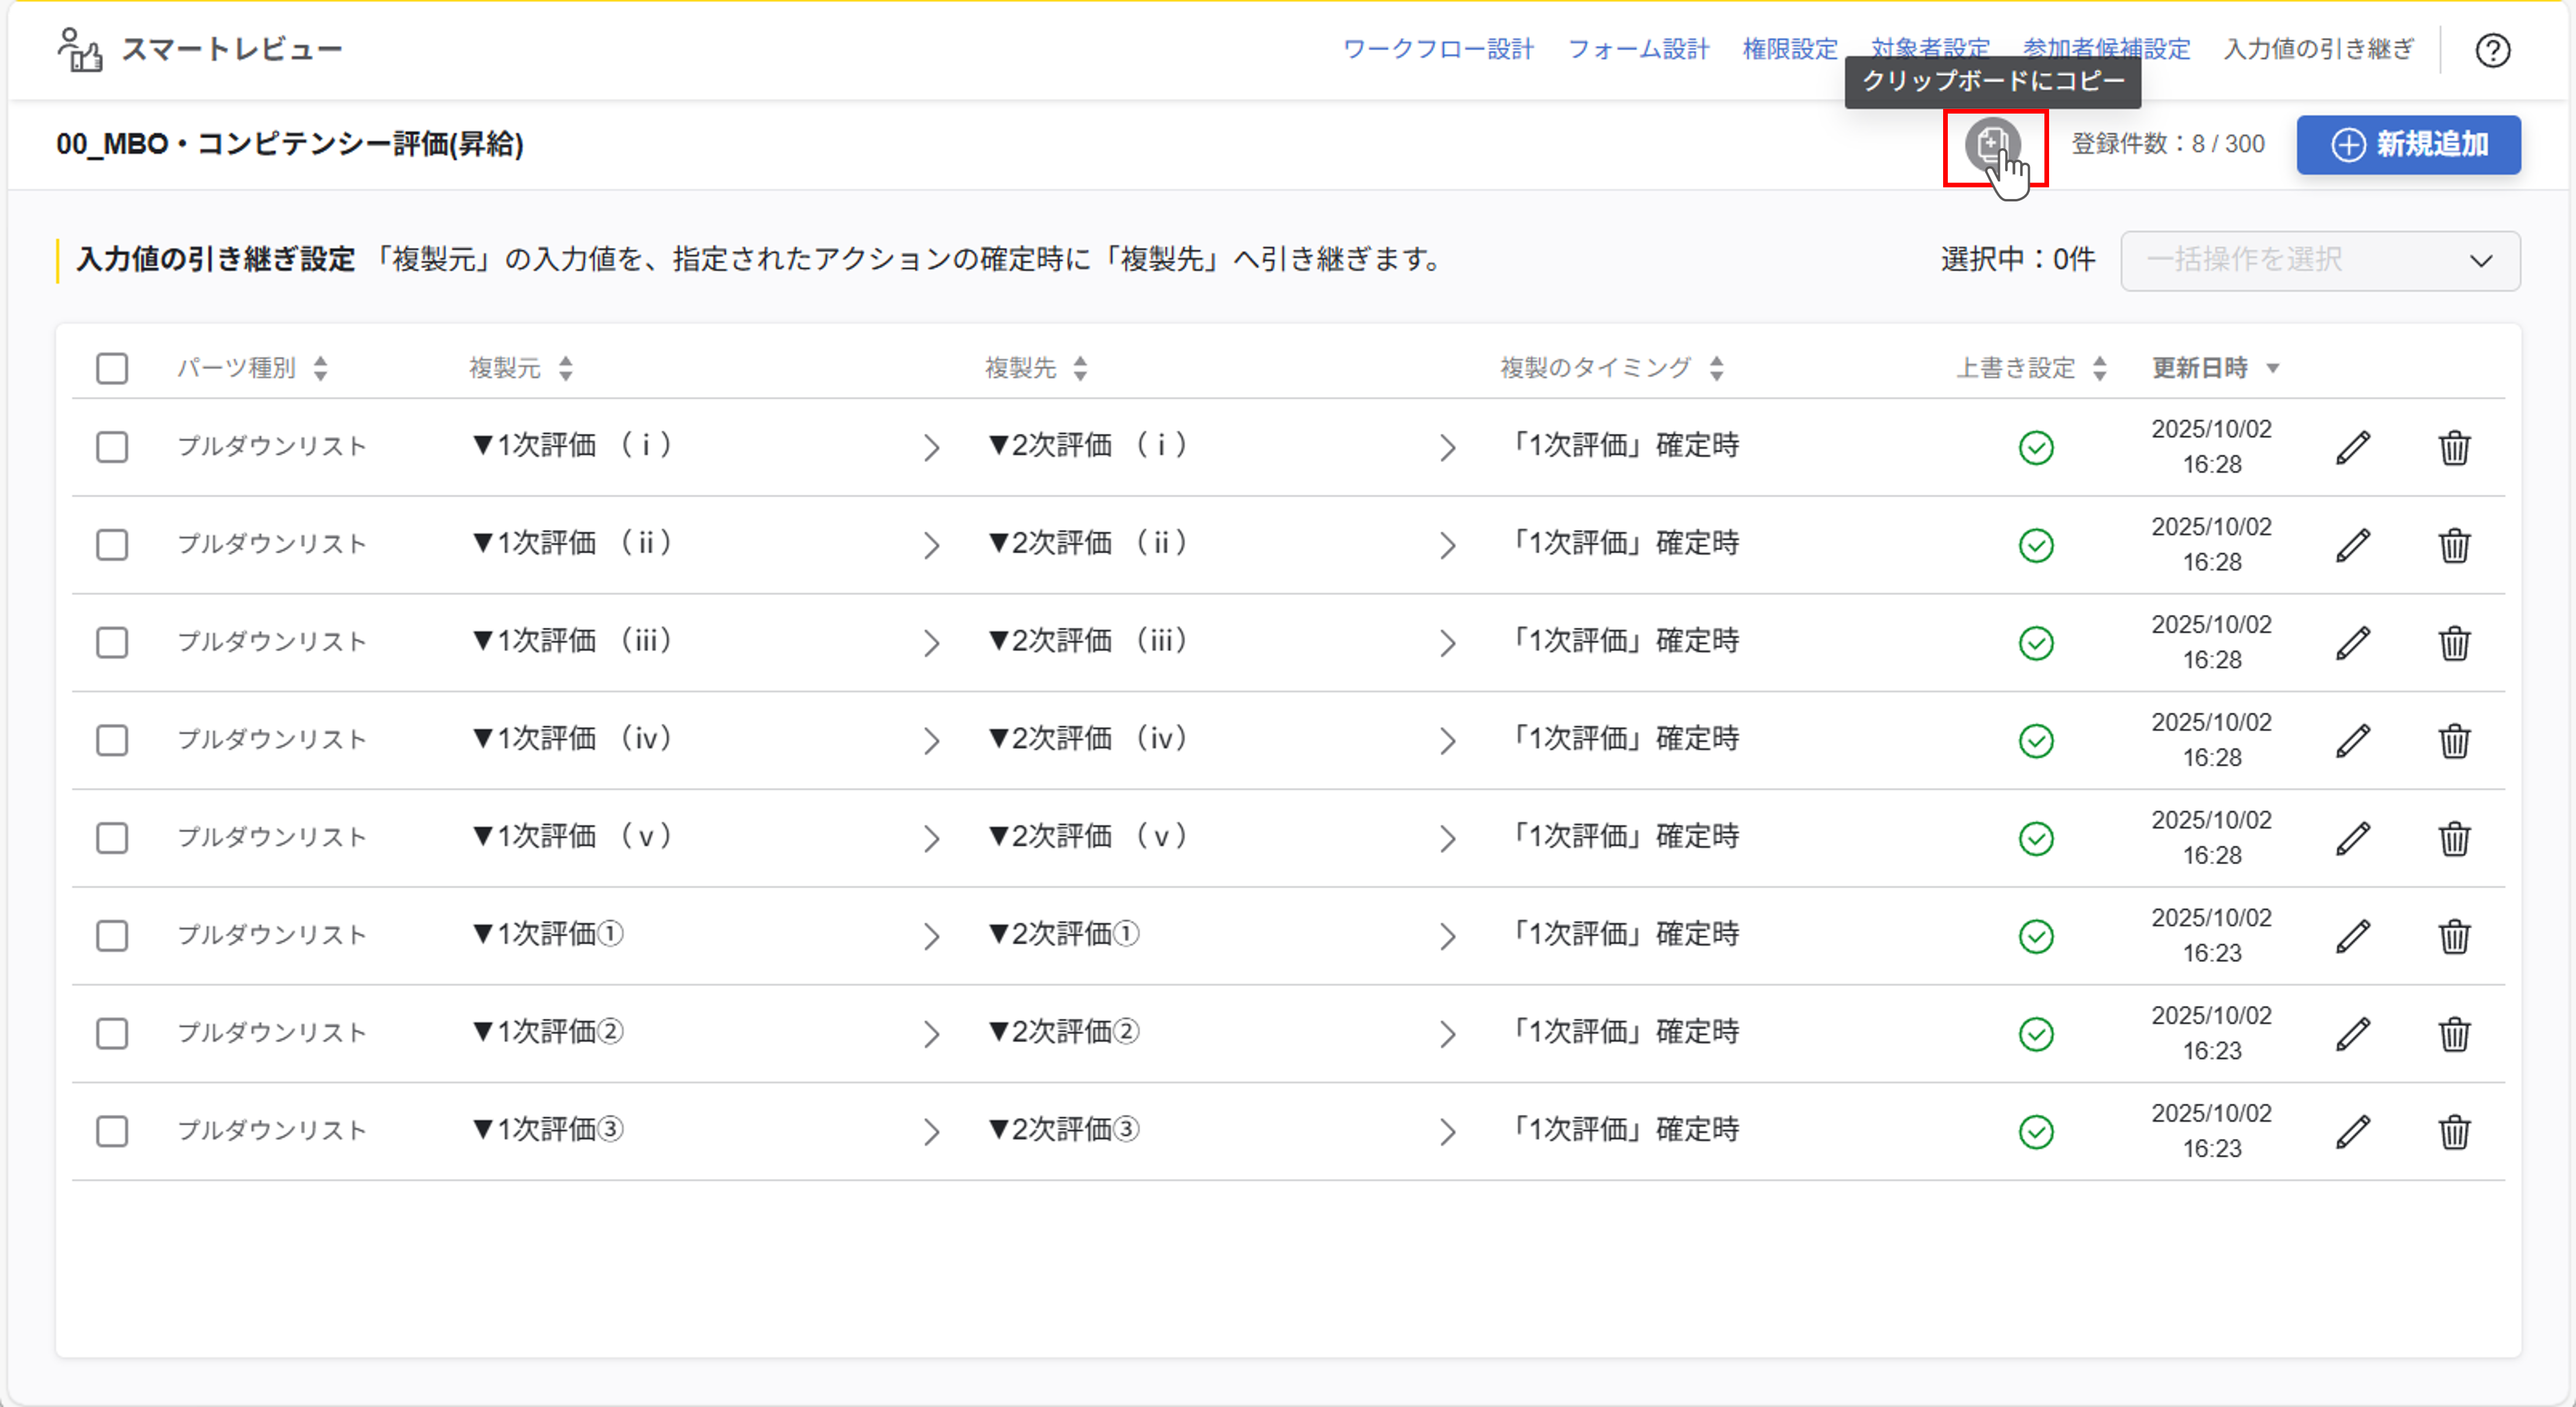Sort by the 更新日時 column arrow

2272,368
